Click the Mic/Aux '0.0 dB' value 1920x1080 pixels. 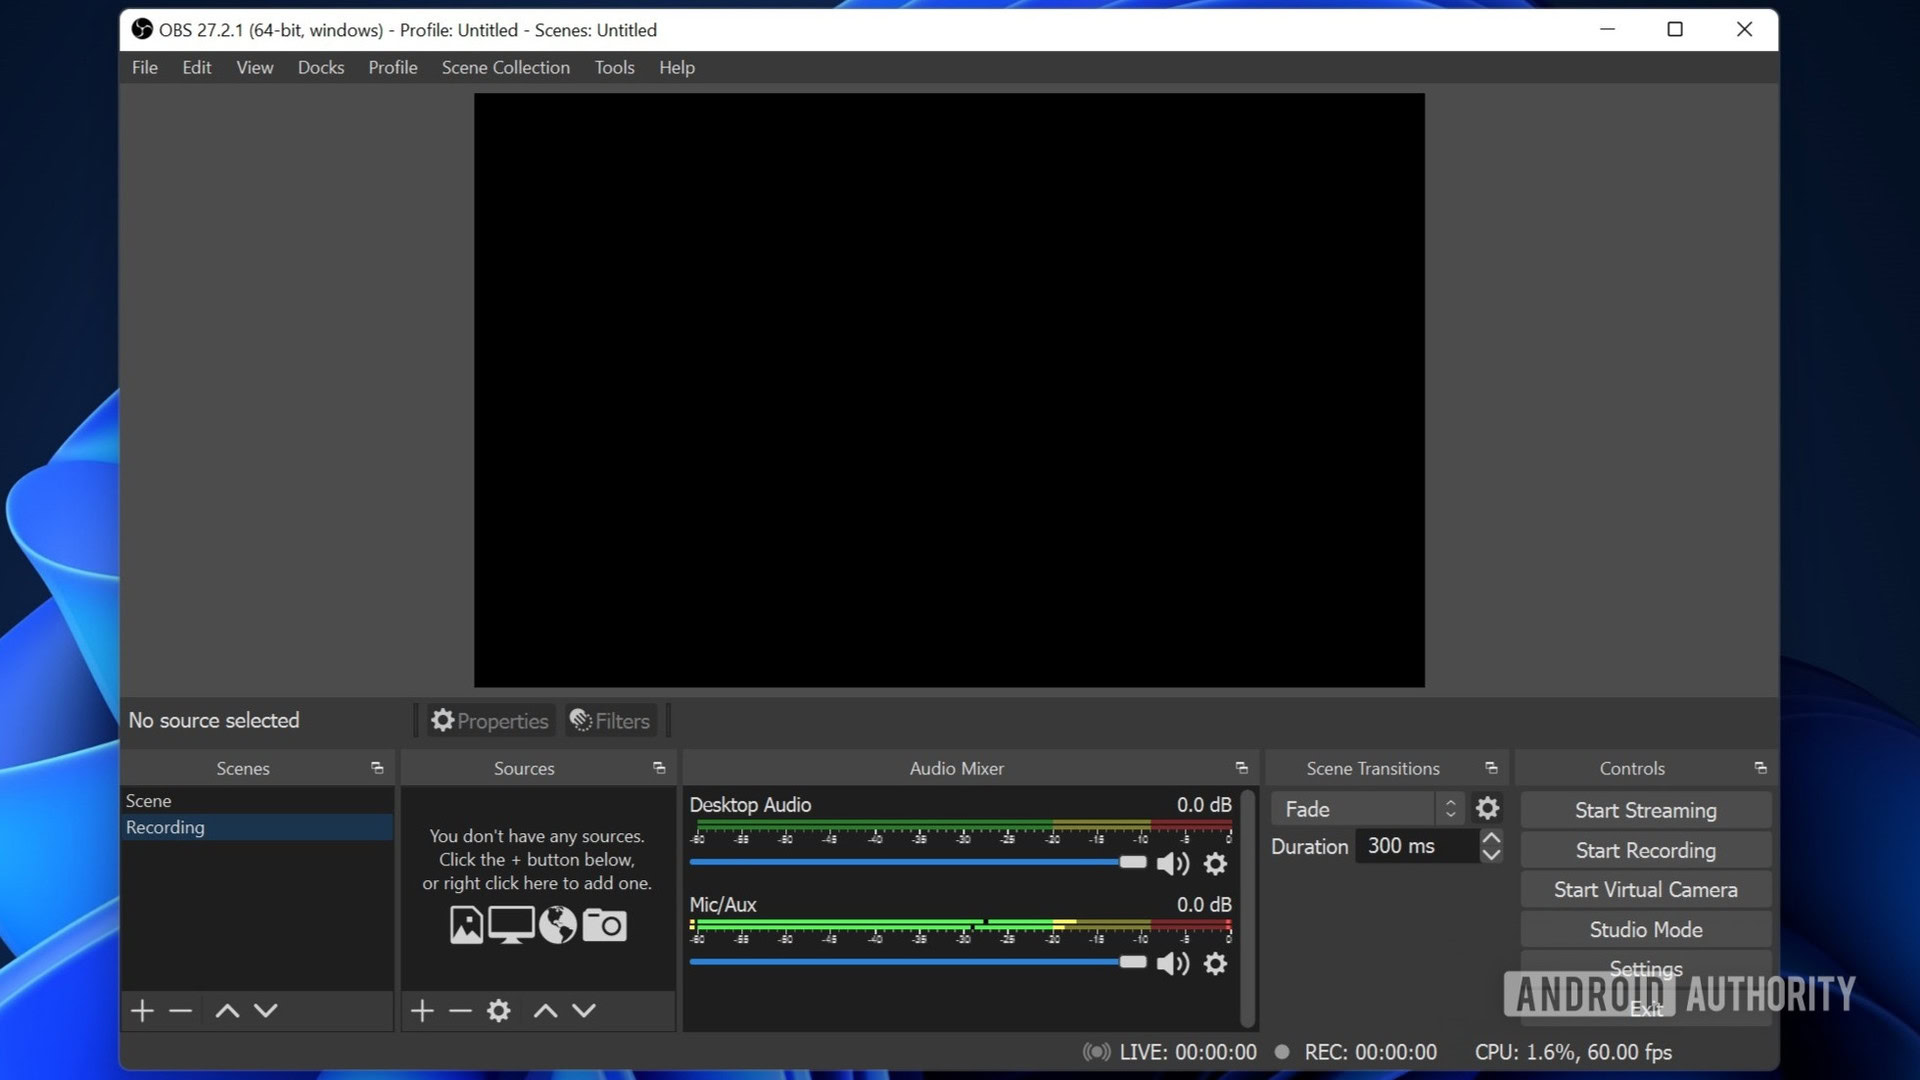tap(1204, 905)
